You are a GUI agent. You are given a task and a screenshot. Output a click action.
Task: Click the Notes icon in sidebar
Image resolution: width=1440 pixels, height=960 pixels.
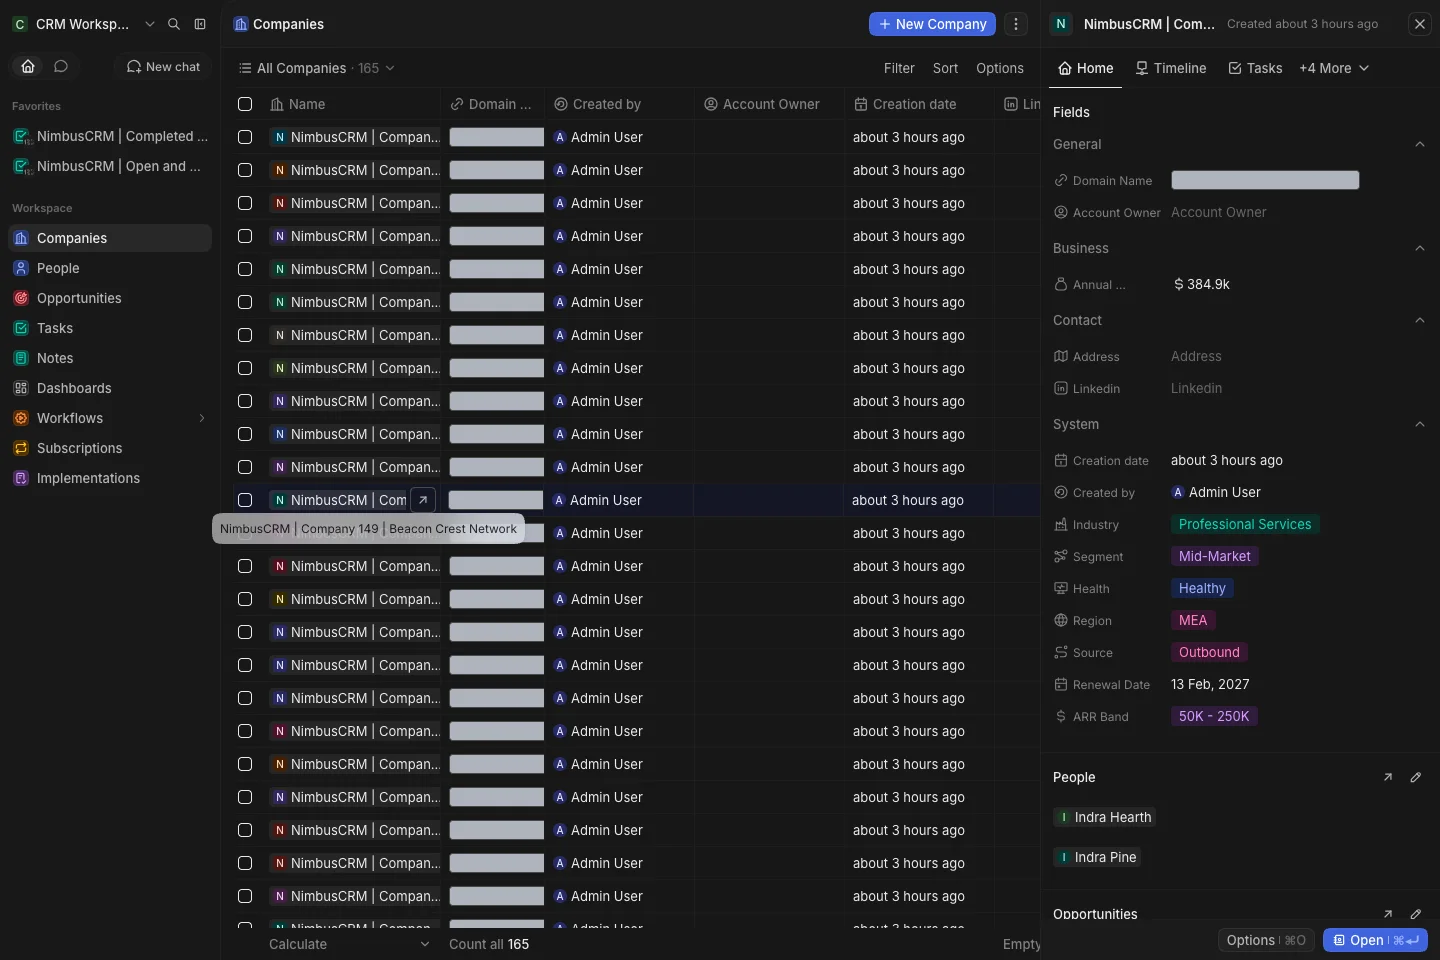coord(21,358)
